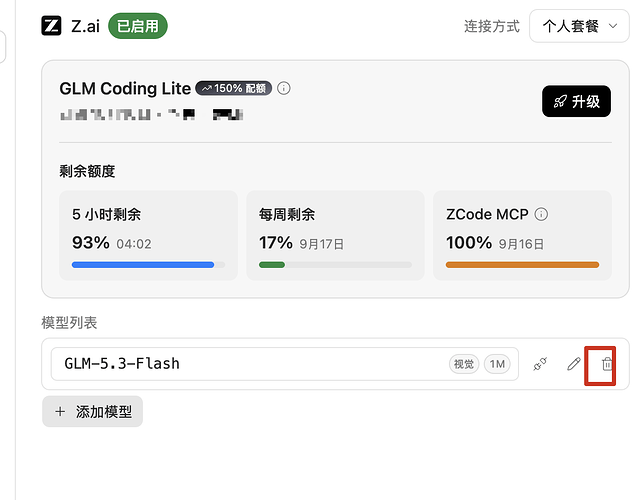The width and height of the screenshot is (632, 500).
Task: Open the 个人套餐 connection dropdown
Action: click(579, 26)
